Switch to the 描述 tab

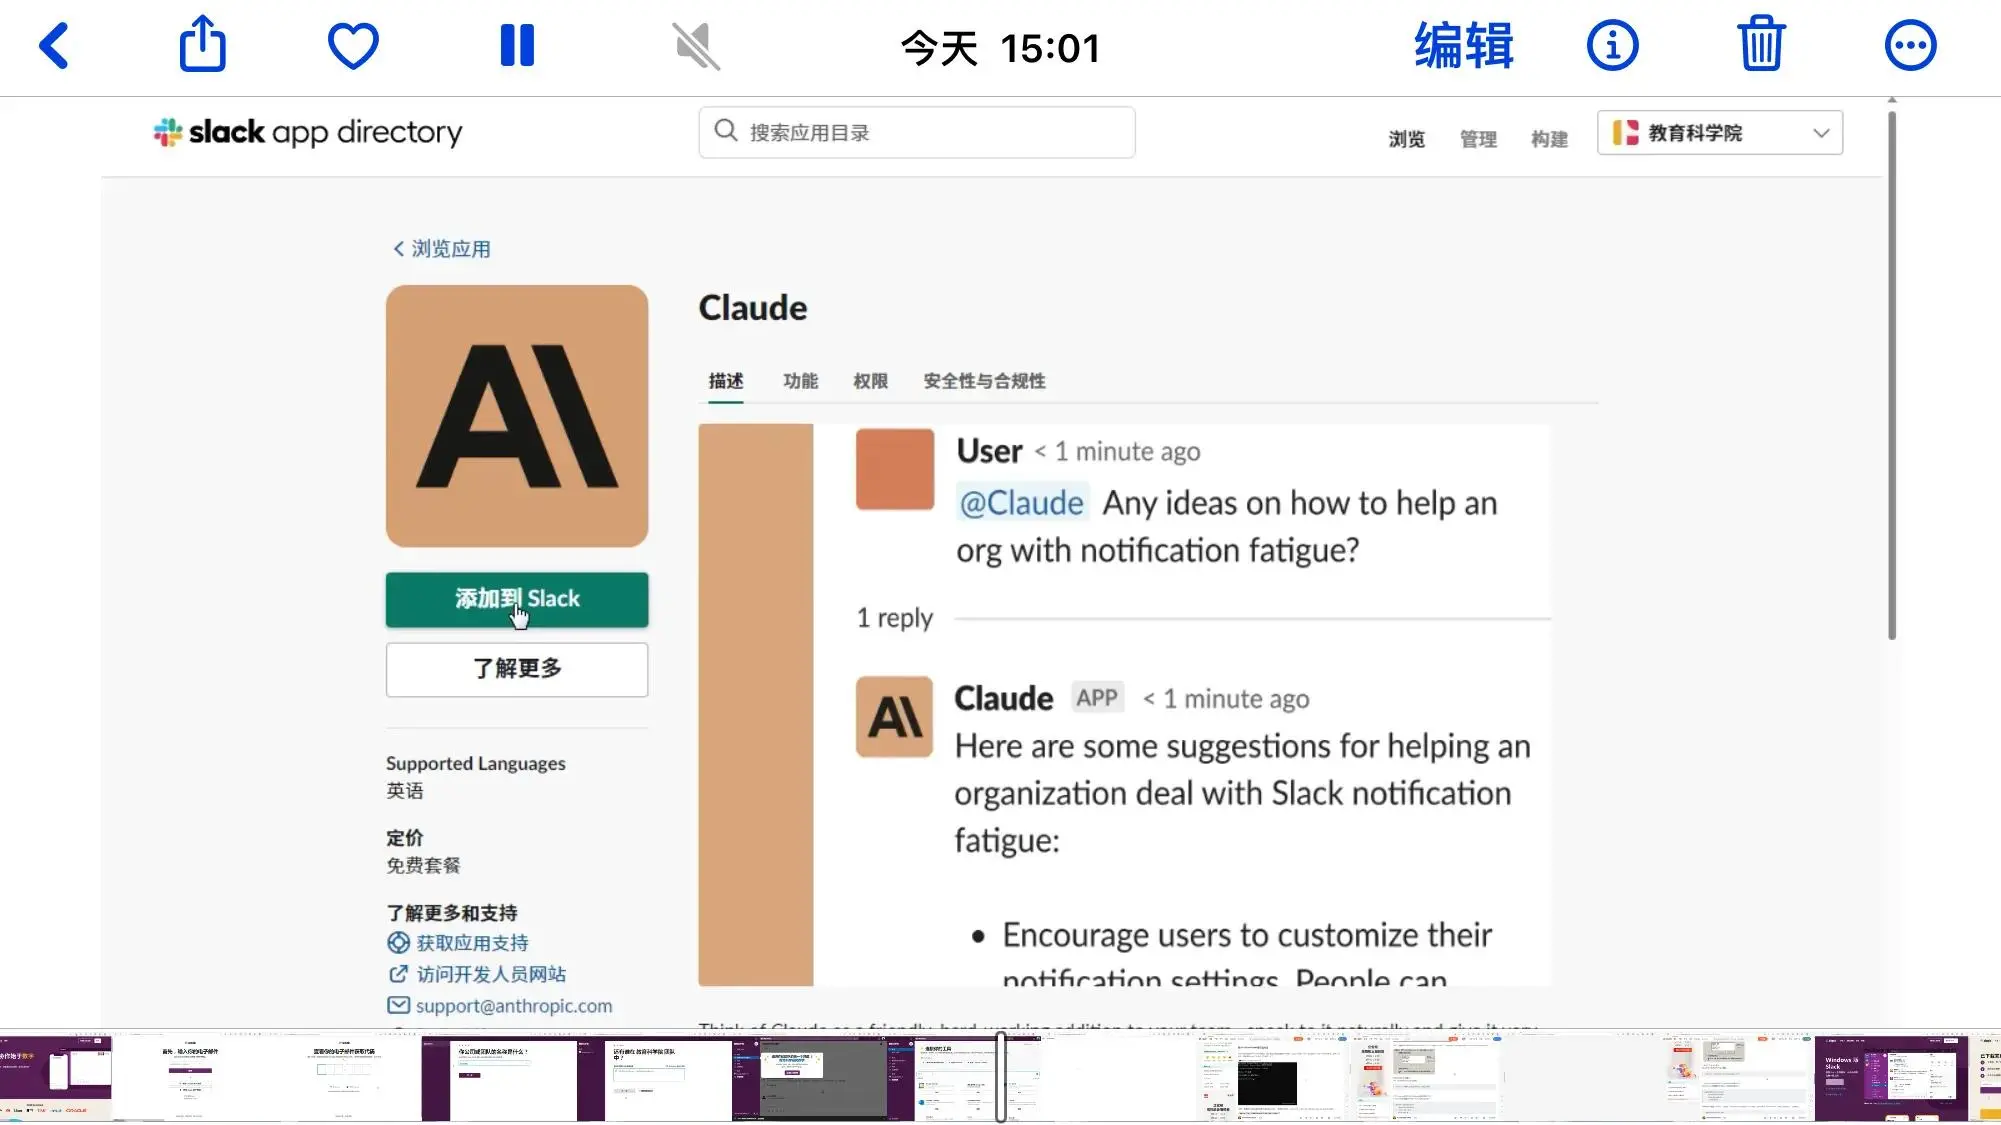point(726,381)
